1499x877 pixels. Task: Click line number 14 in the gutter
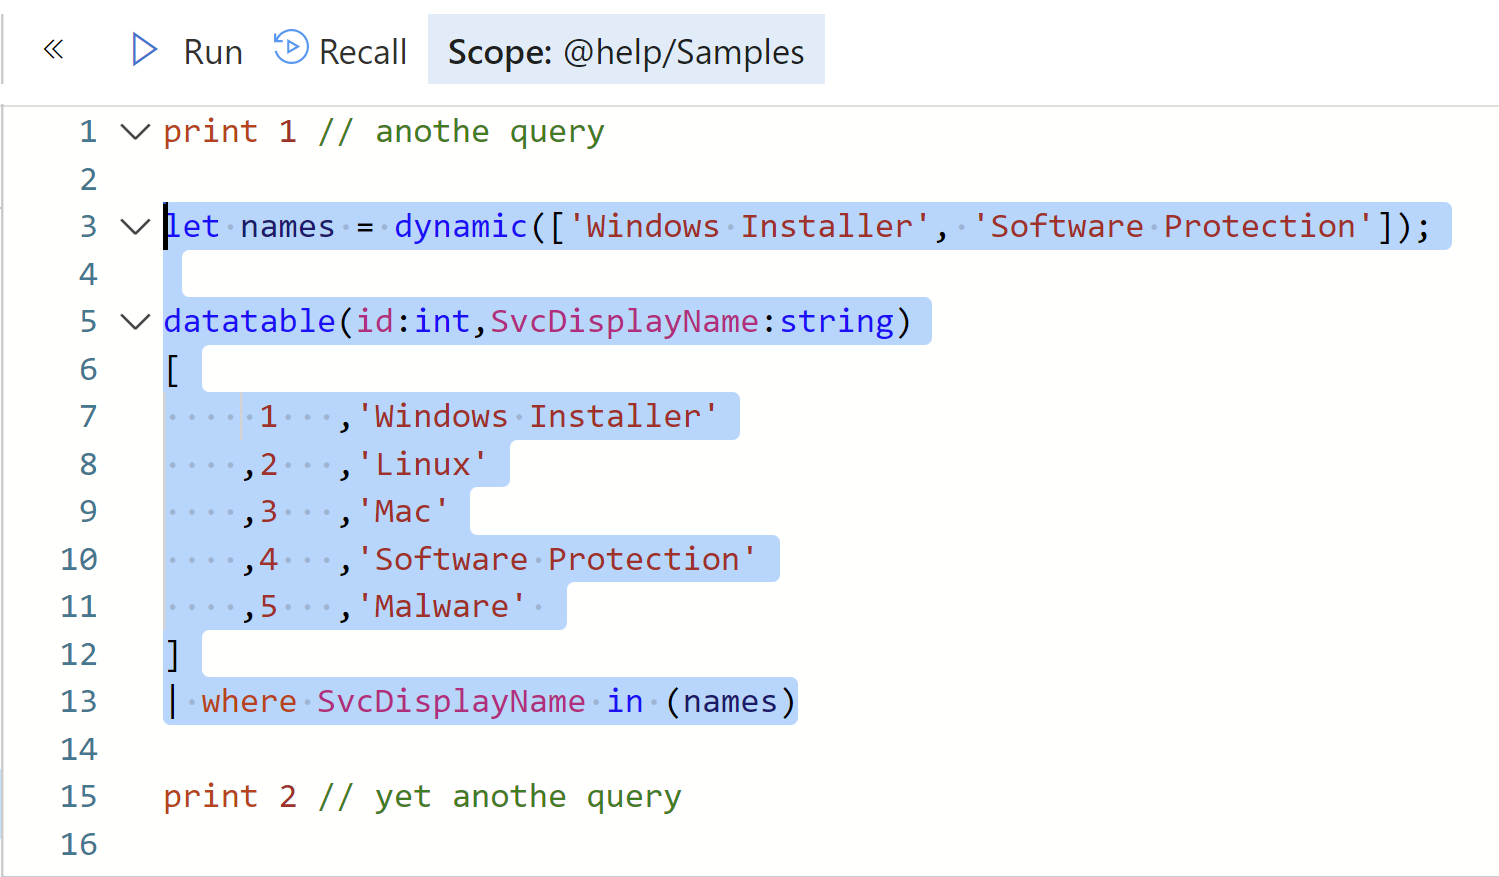pos(79,749)
